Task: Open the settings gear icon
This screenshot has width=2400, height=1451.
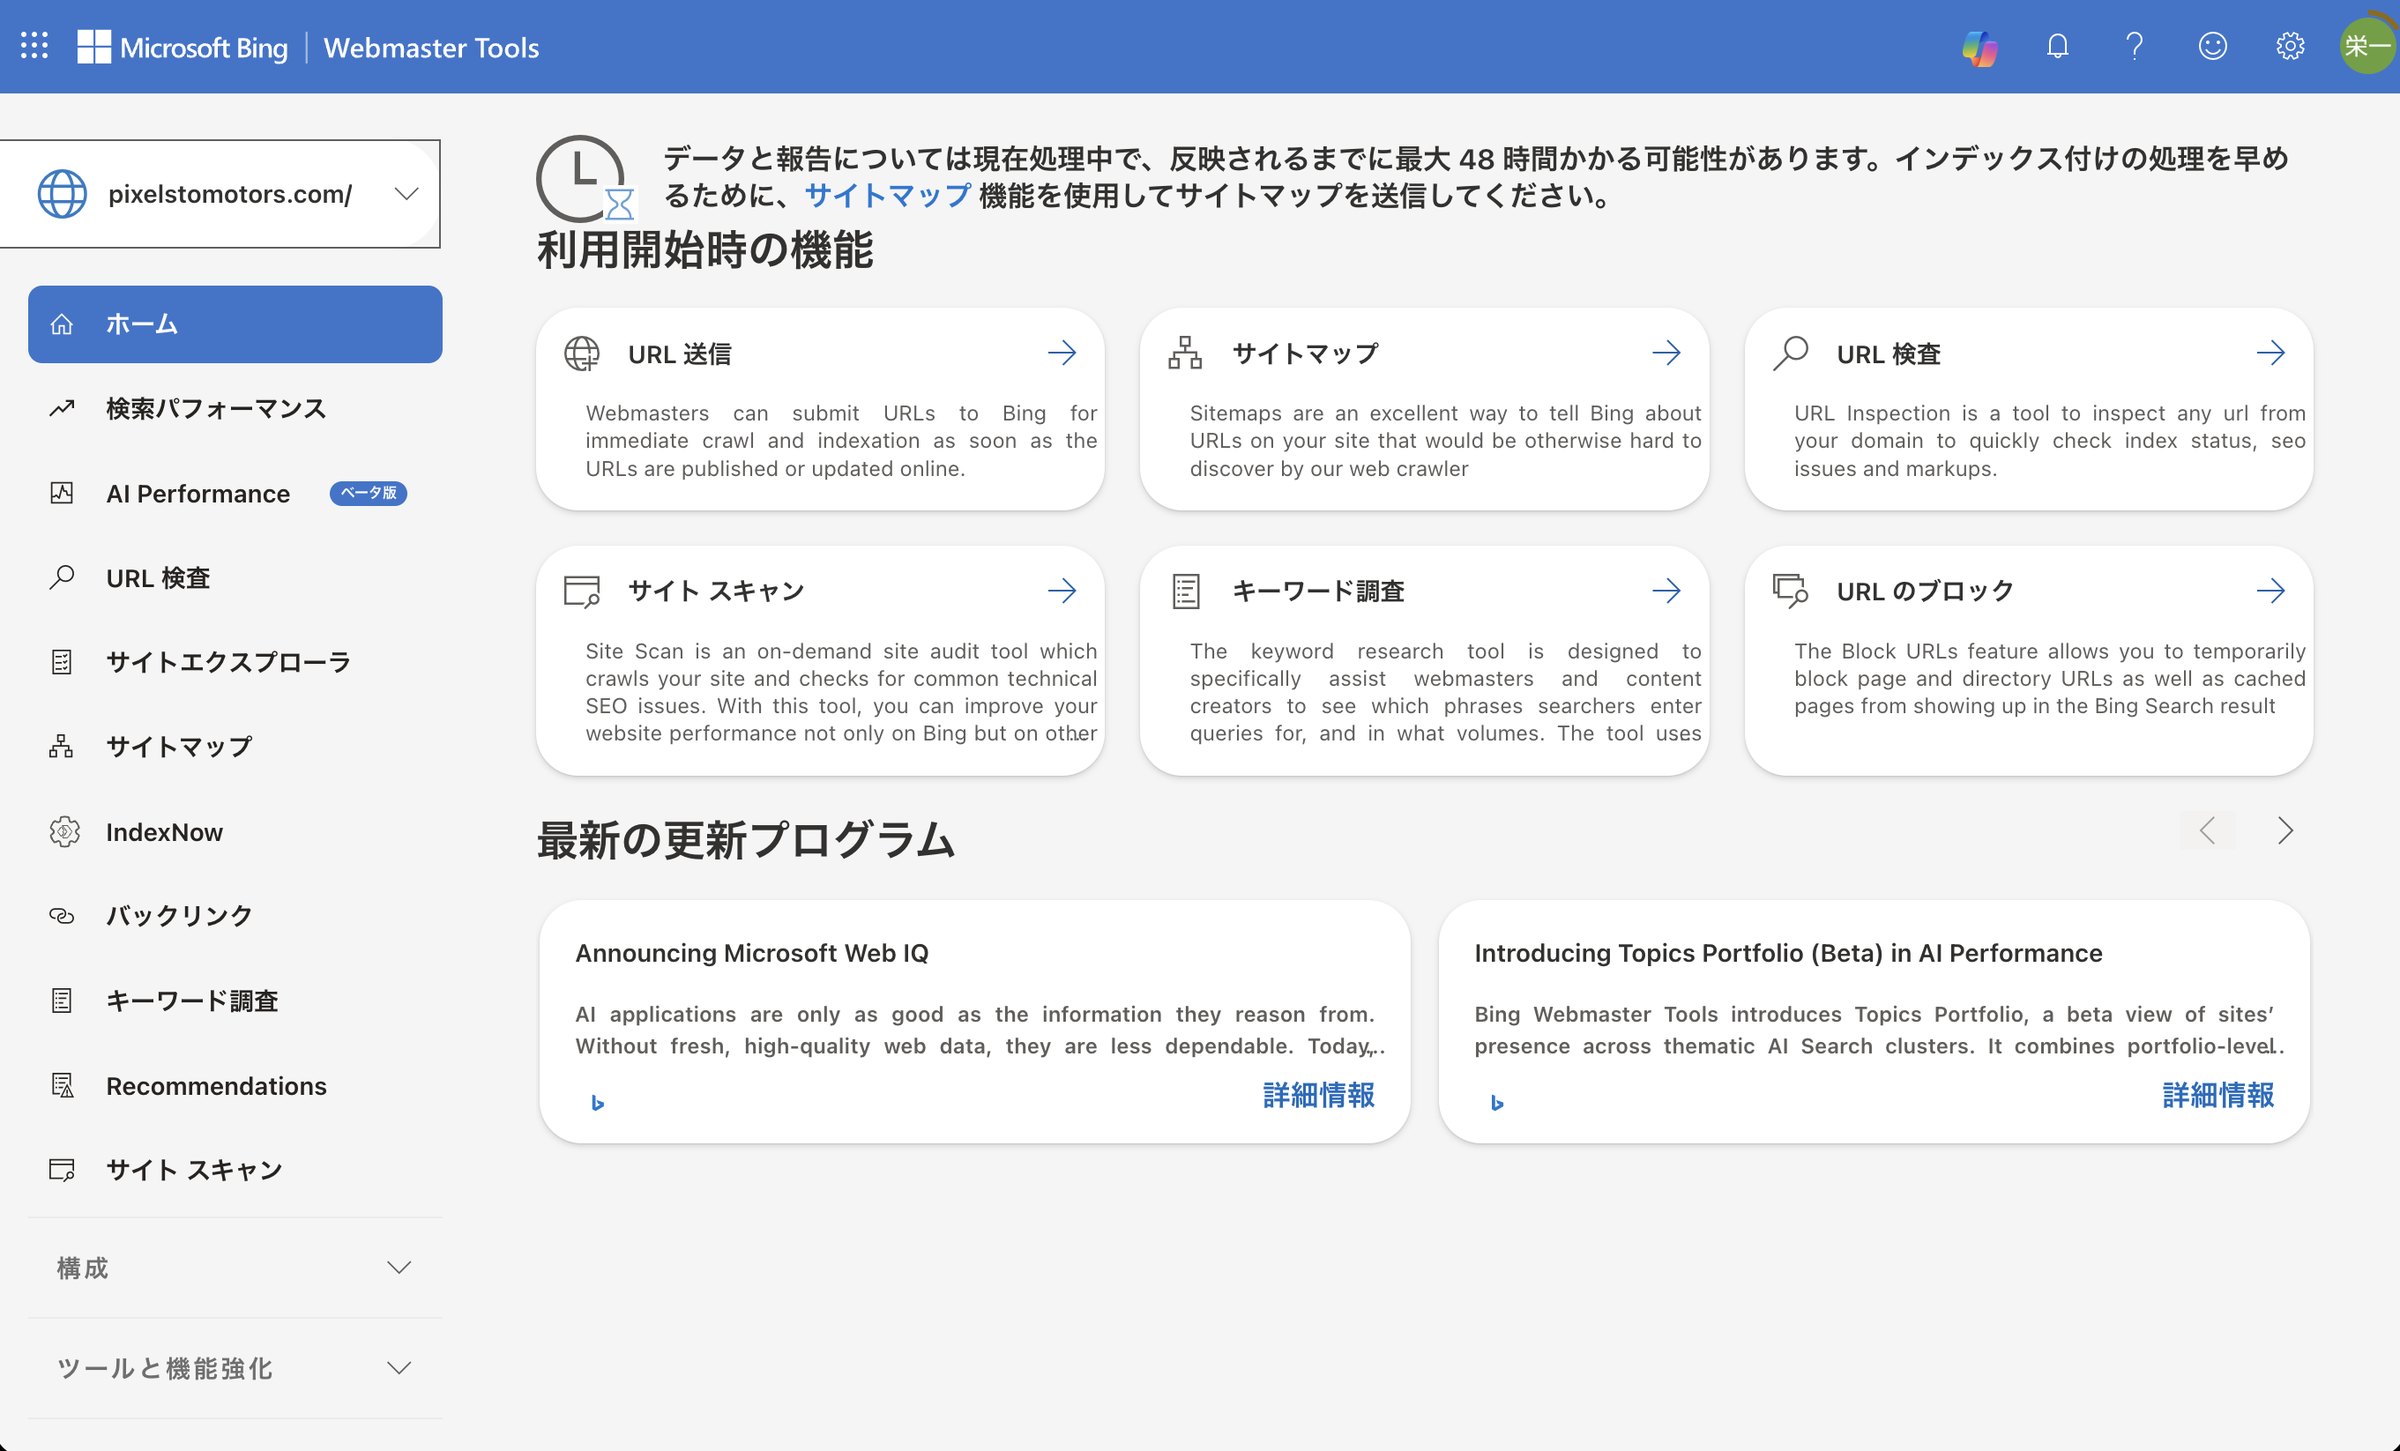Action: click(2290, 46)
